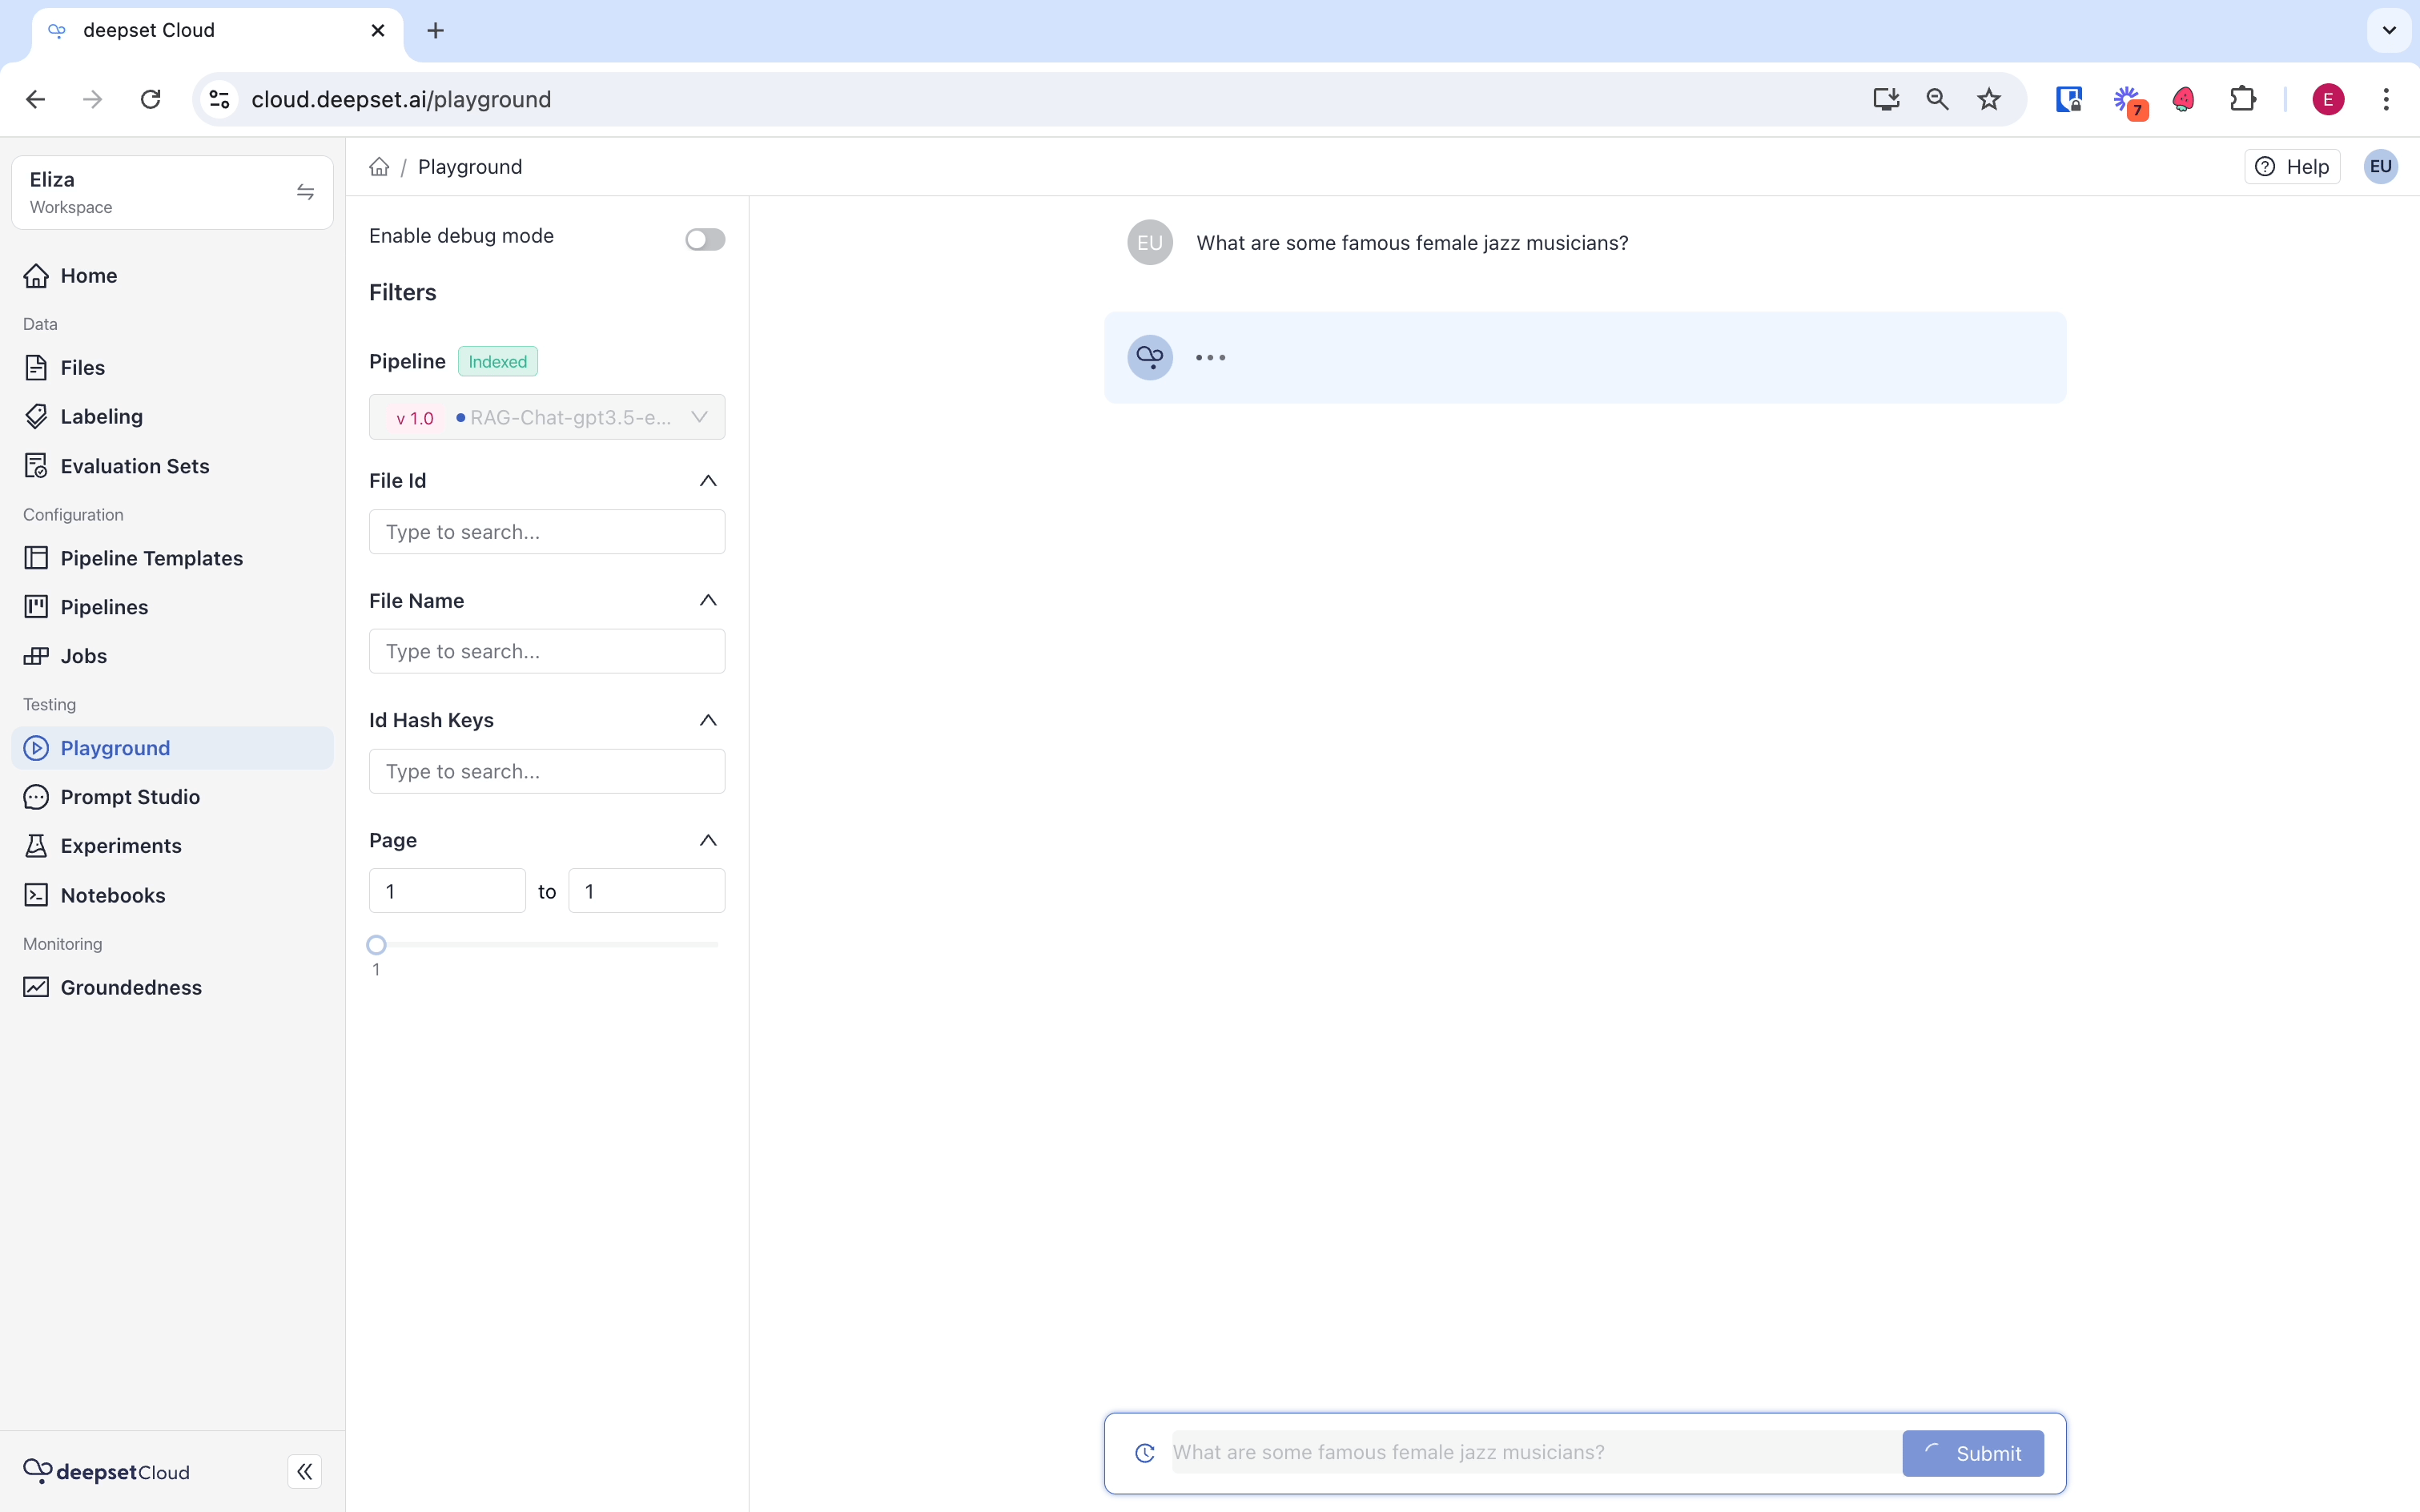
Task: Open the Groundedness monitoring page
Action: [x=131, y=987]
